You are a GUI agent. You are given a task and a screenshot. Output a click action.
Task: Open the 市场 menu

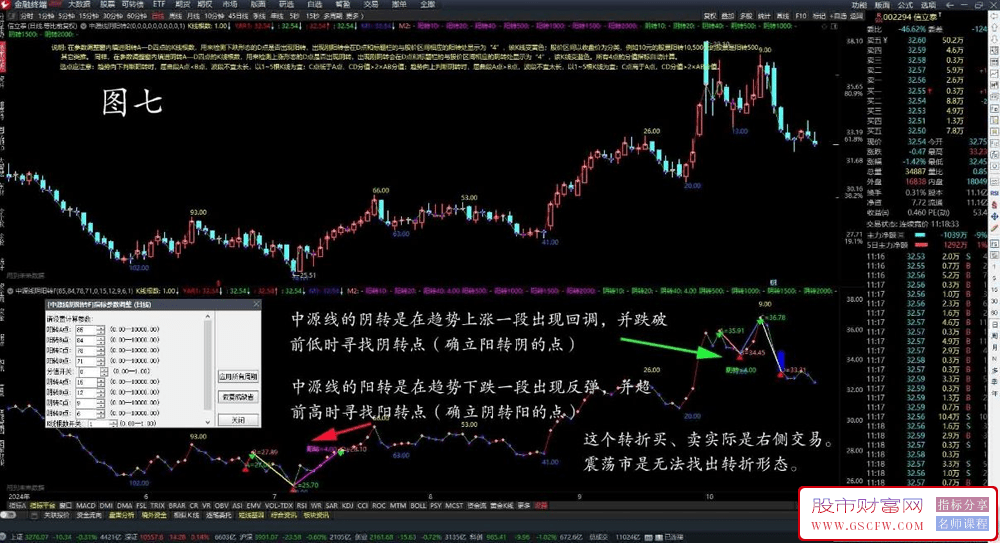pyautogui.click(x=230, y=4)
